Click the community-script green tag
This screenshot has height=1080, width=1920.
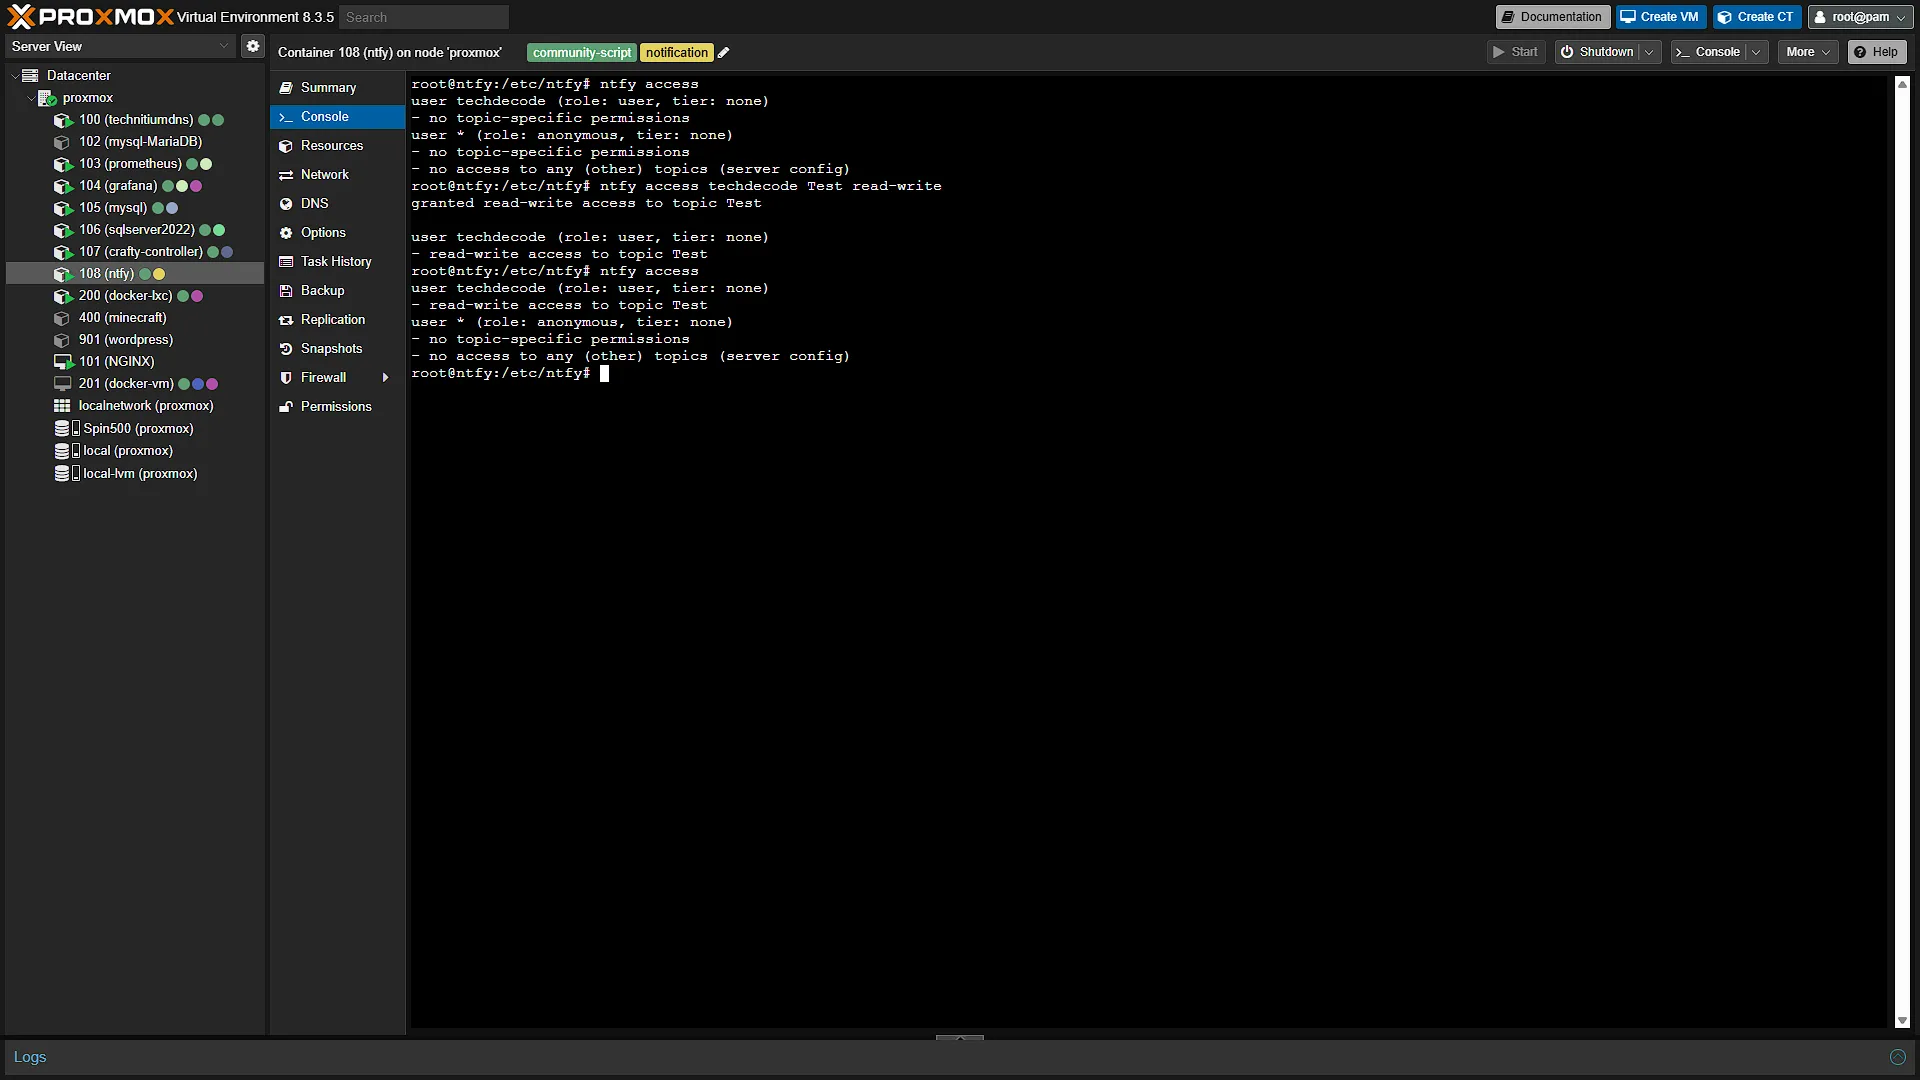(582, 53)
